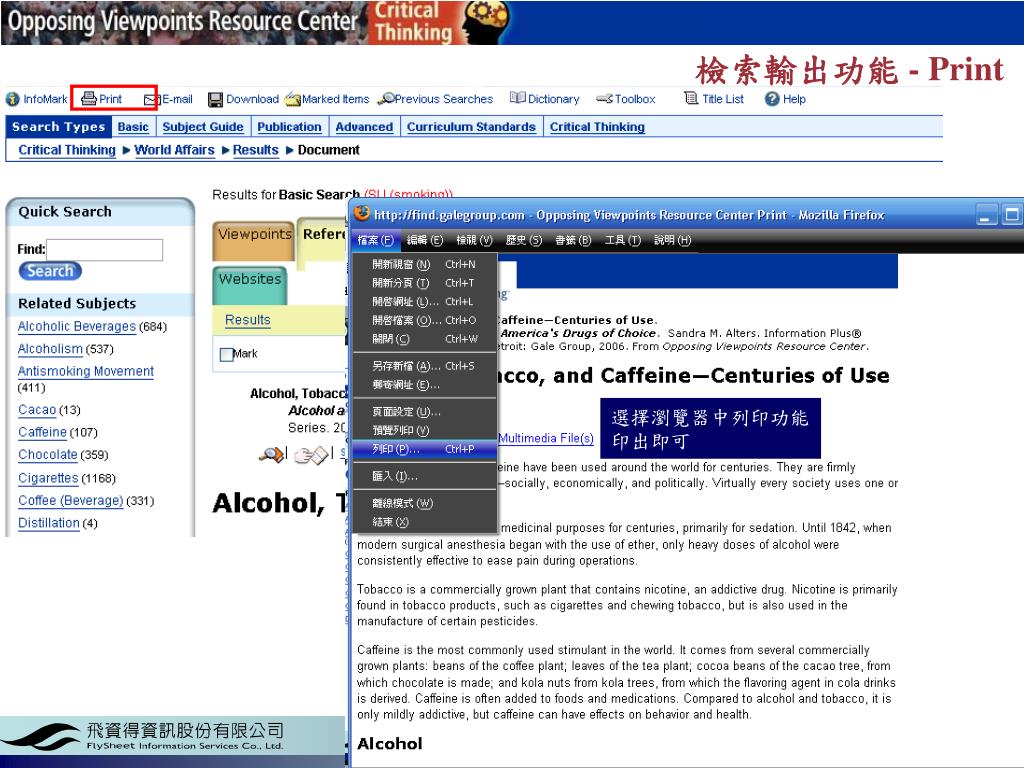
Task: Select Critical Thinking search type link
Action: 597,127
